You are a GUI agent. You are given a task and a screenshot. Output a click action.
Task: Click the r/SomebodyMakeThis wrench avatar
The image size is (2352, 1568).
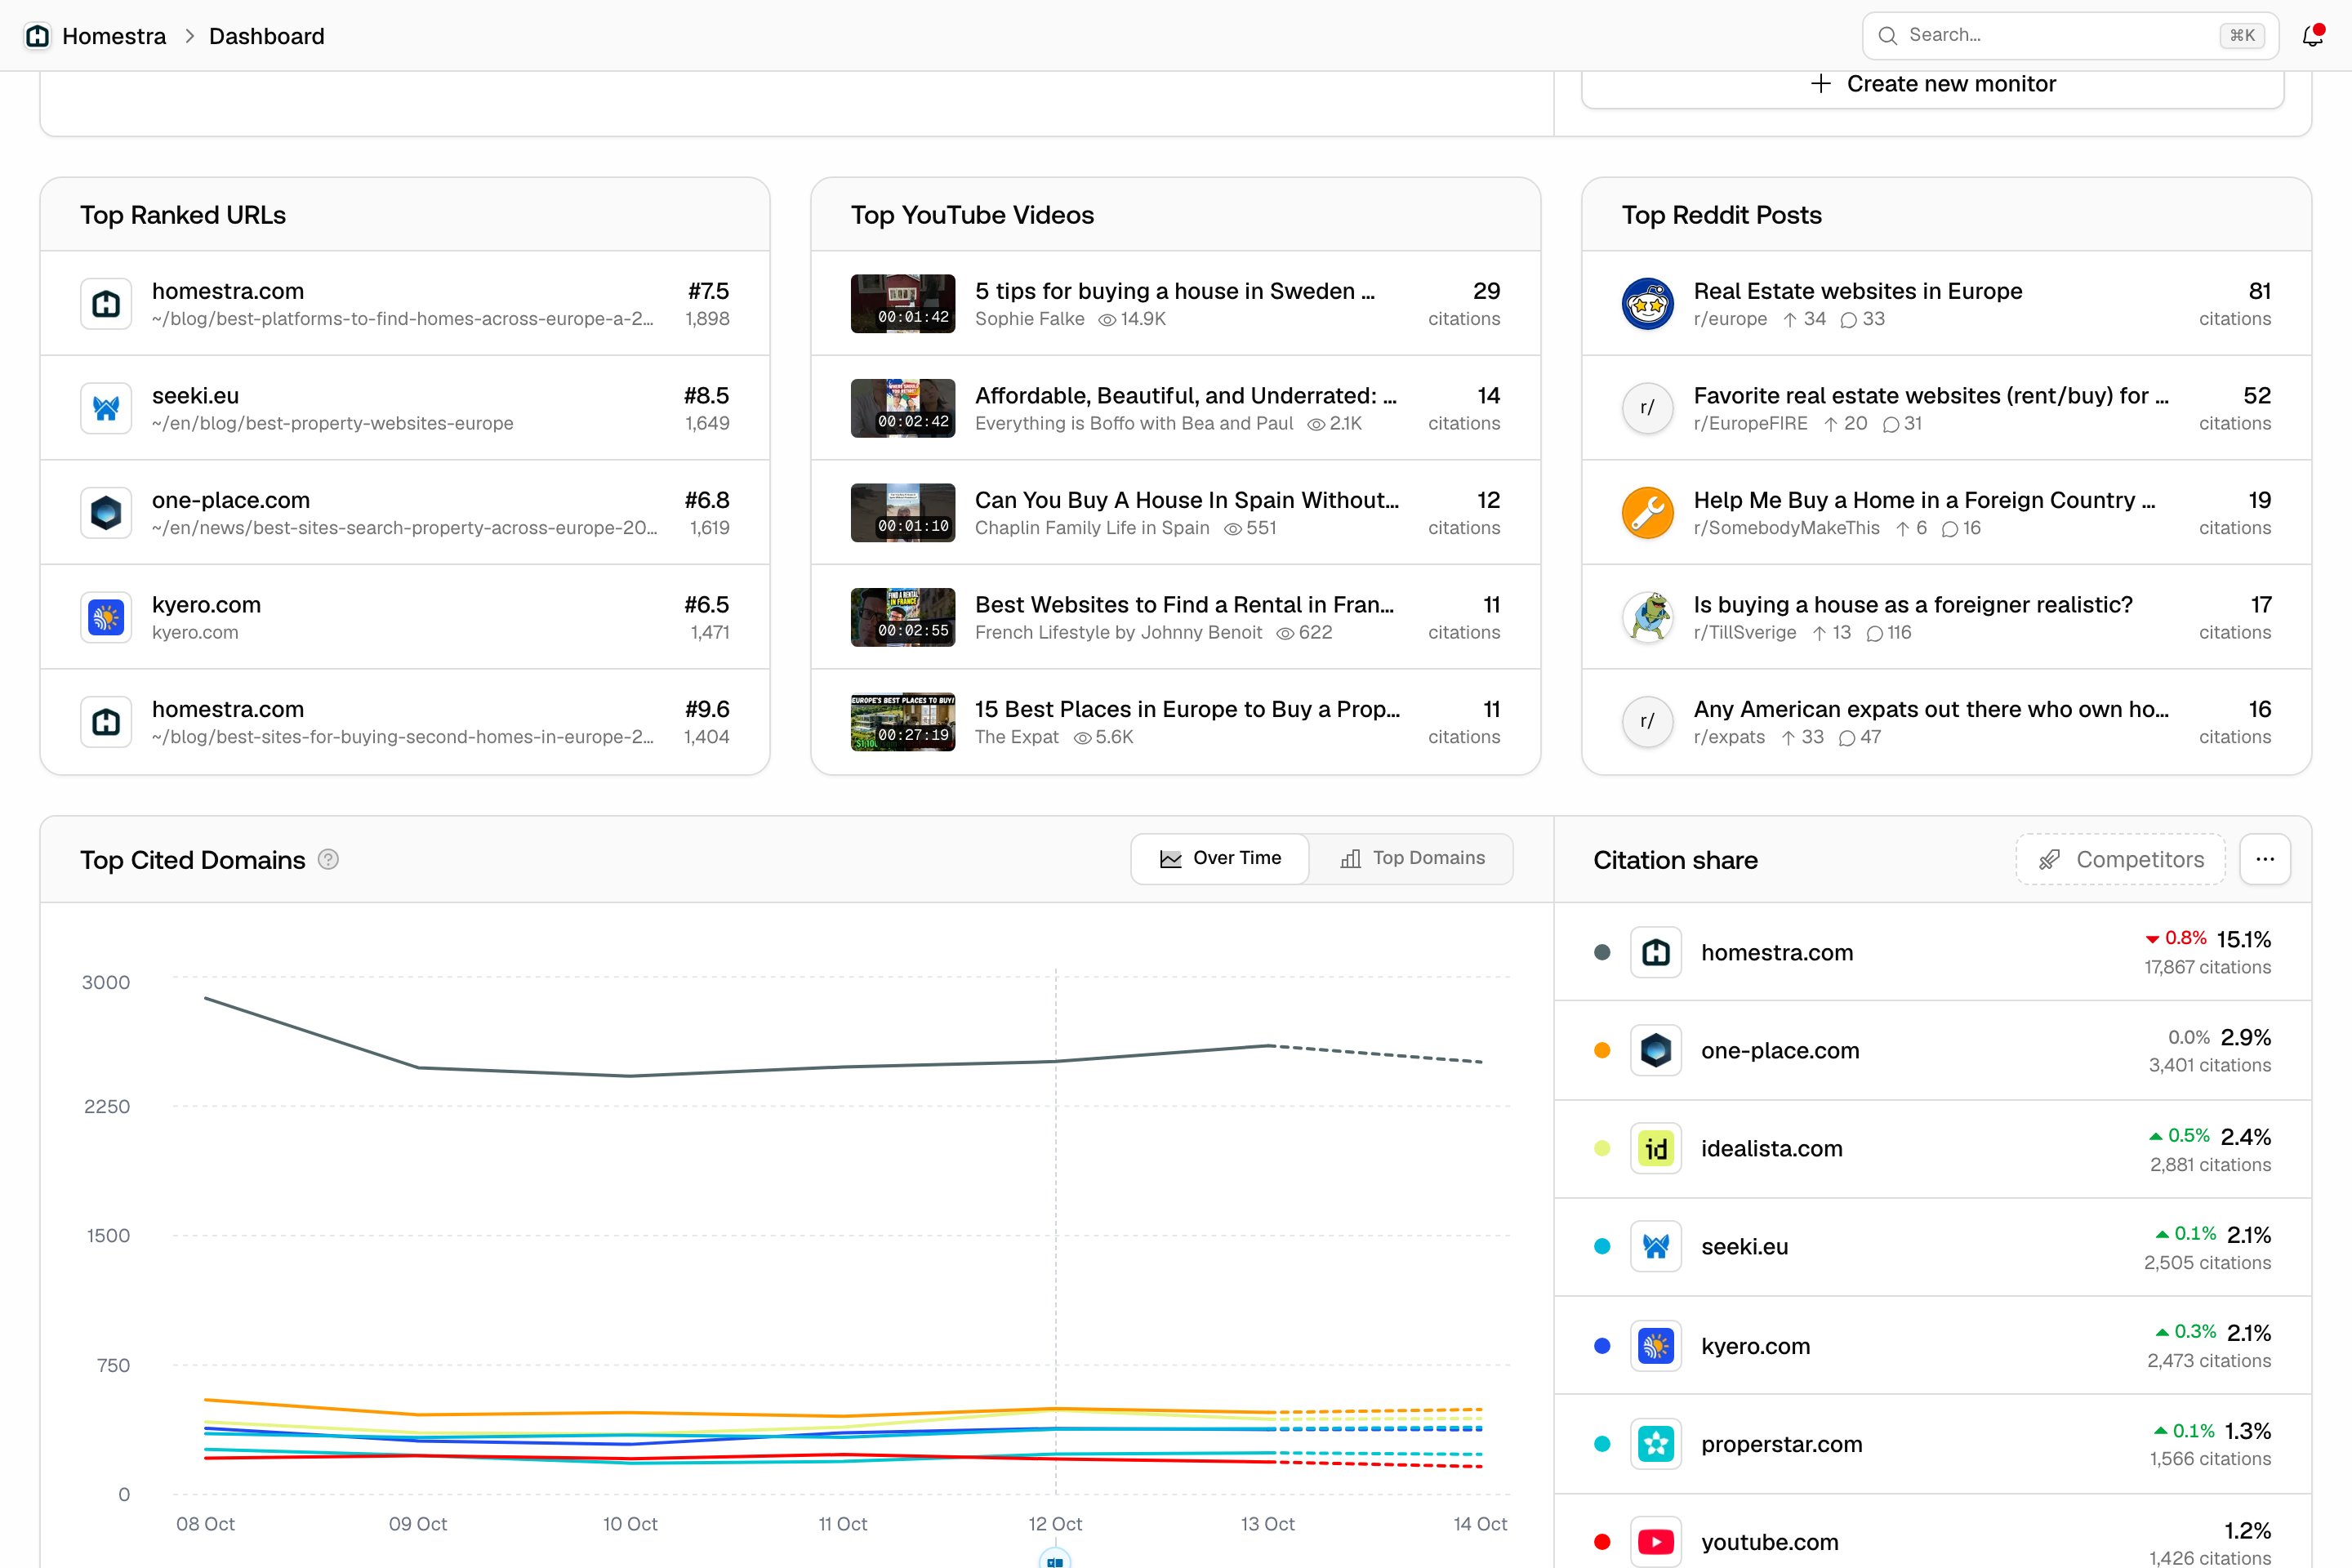(x=1647, y=513)
